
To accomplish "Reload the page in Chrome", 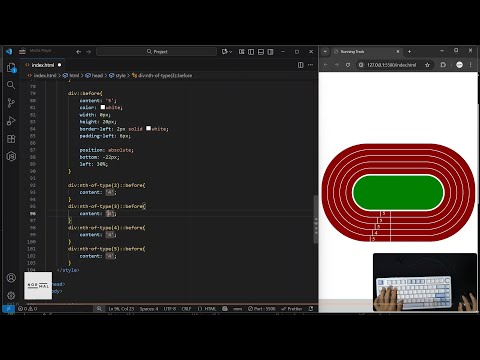I will [348, 65].
